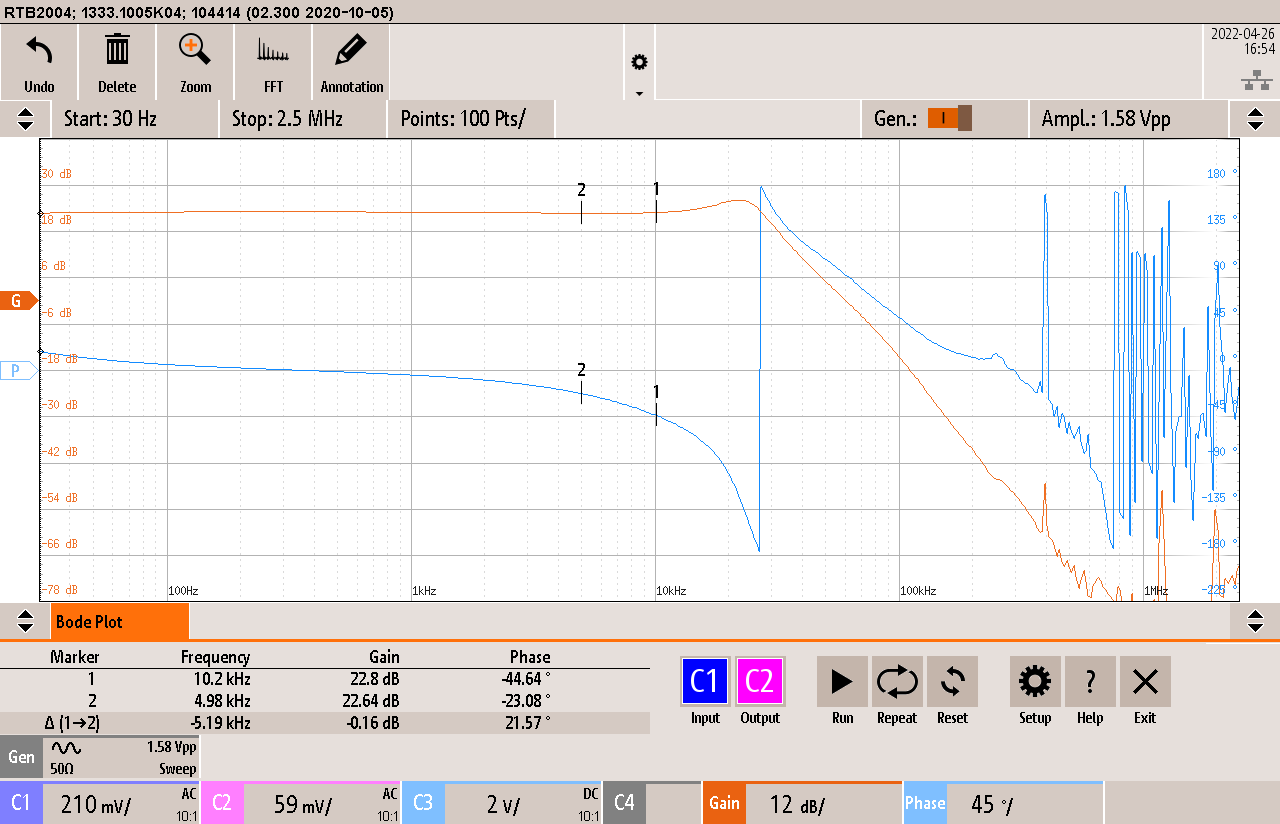Activate the Zoom magnifier tool
Image resolution: width=1280 pixels, height=824 pixels.
point(195,50)
